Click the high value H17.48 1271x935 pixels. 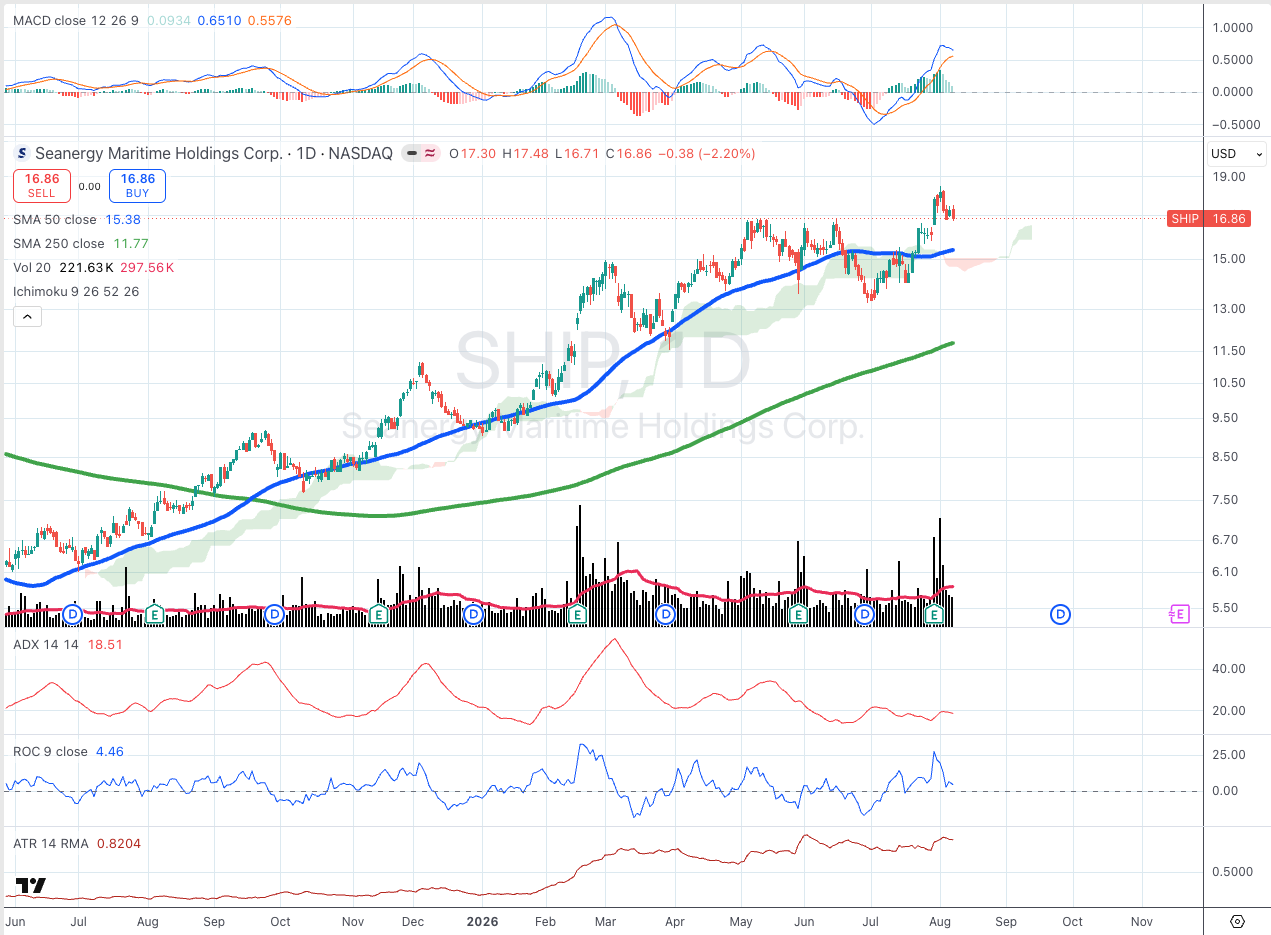point(525,154)
